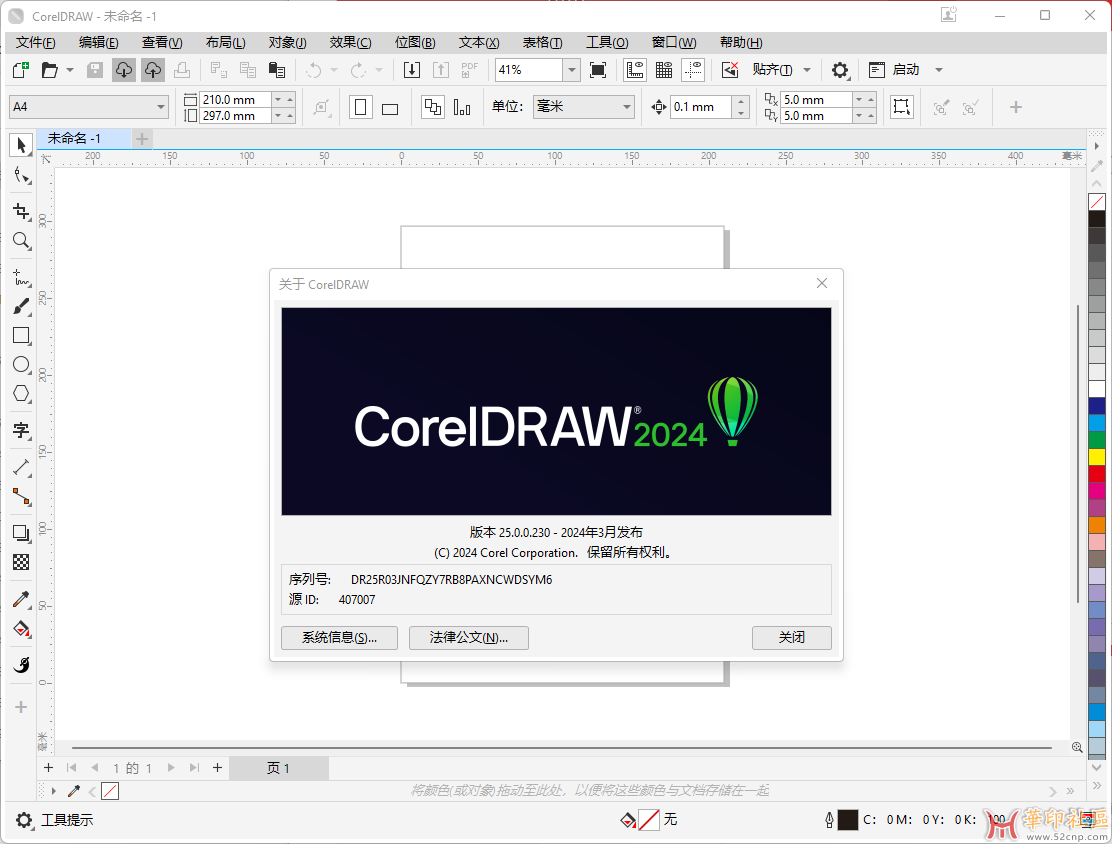Expand the Undo history dropdown arrow
This screenshot has height=844, width=1112.
click(333, 70)
